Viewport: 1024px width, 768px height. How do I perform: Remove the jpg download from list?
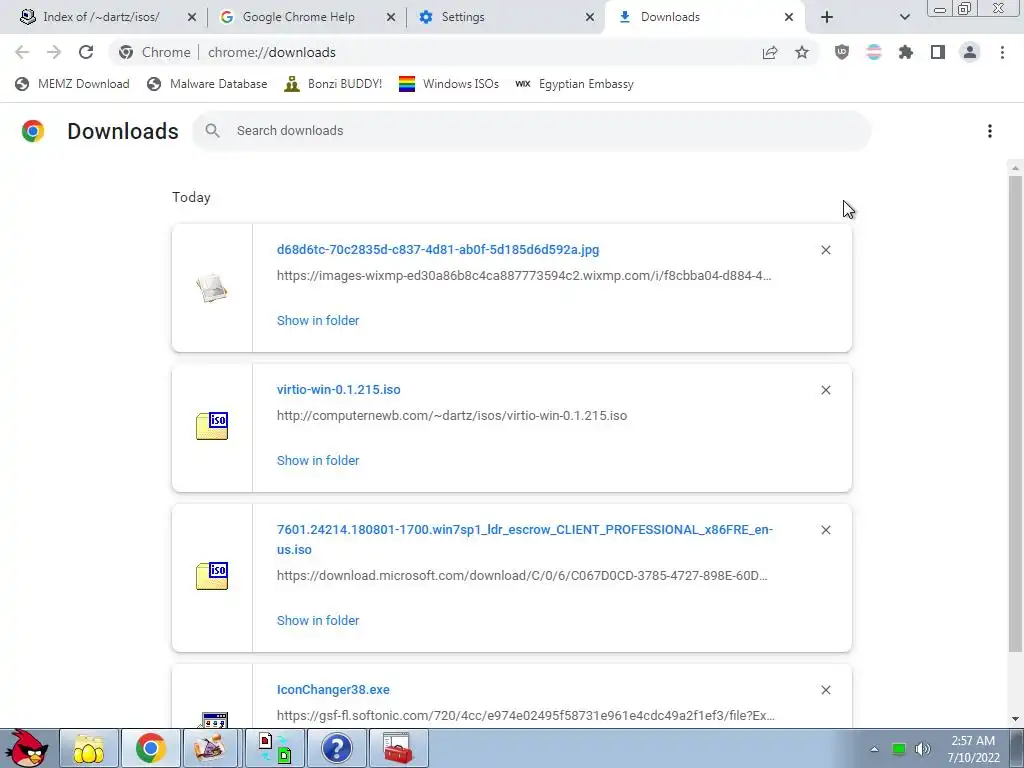coord(825,250)
